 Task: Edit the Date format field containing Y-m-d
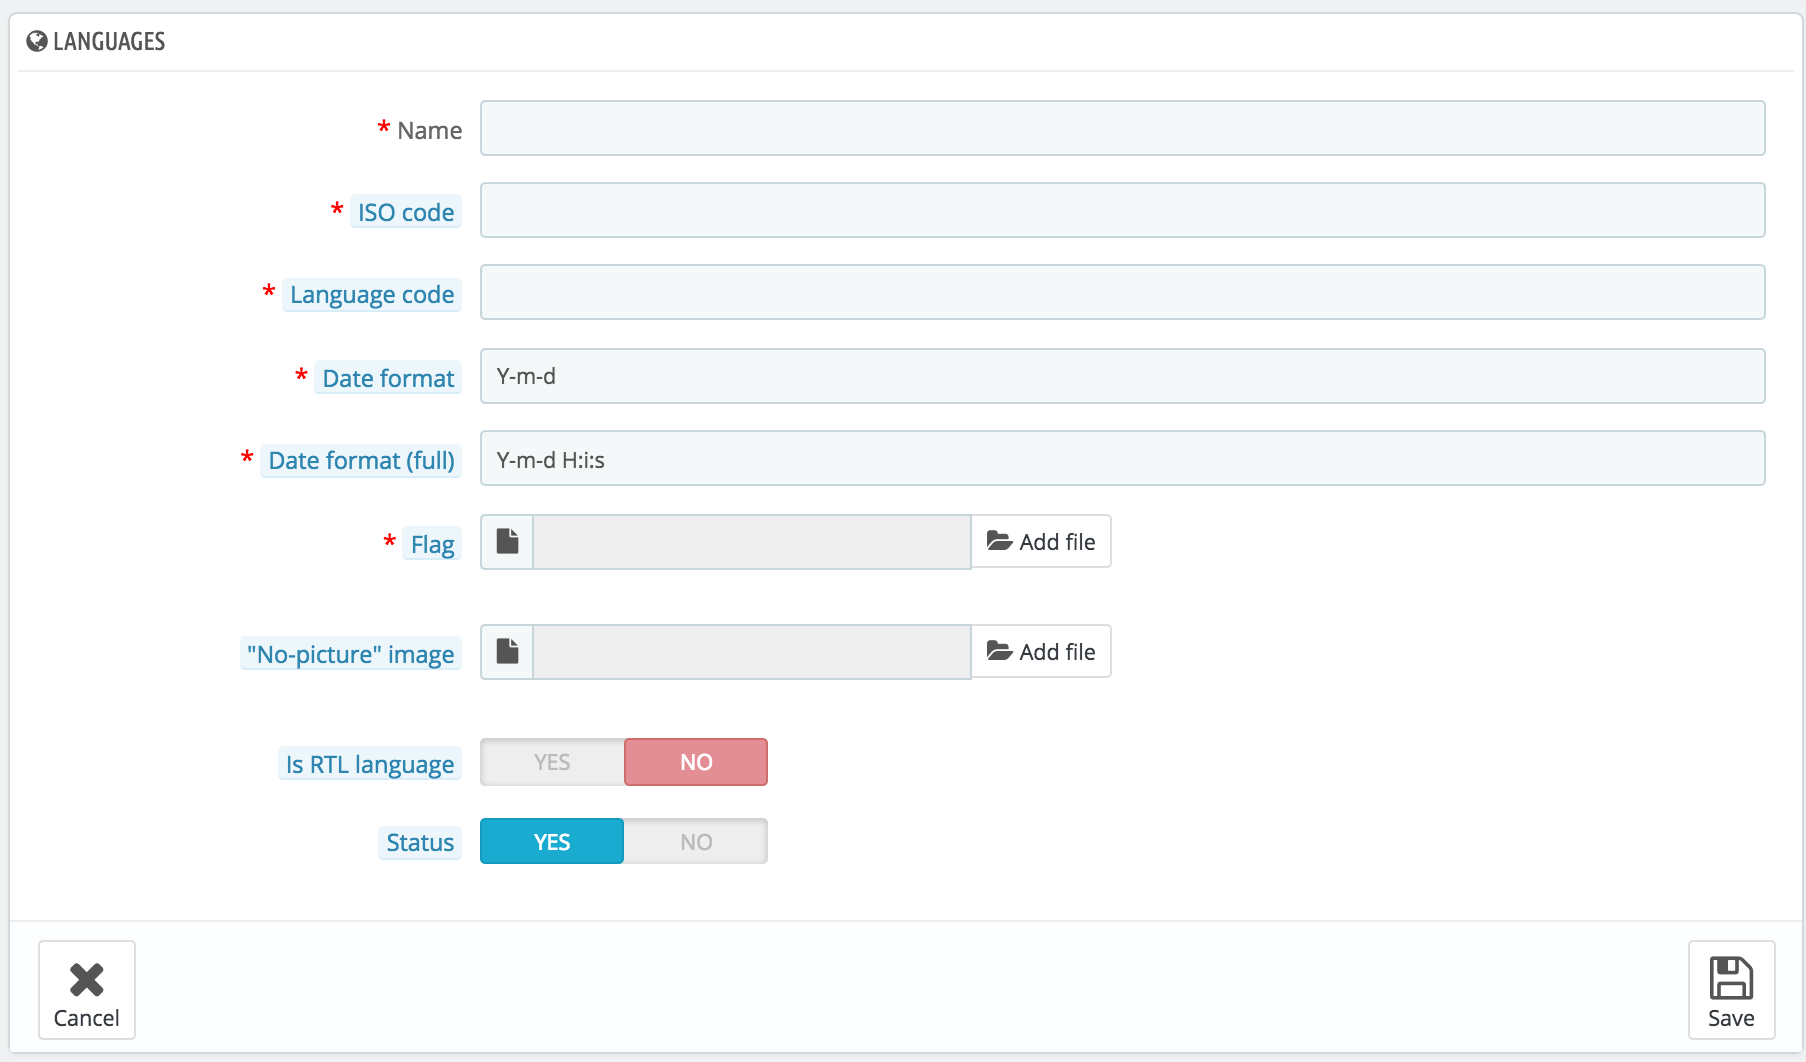point(1122,376)
